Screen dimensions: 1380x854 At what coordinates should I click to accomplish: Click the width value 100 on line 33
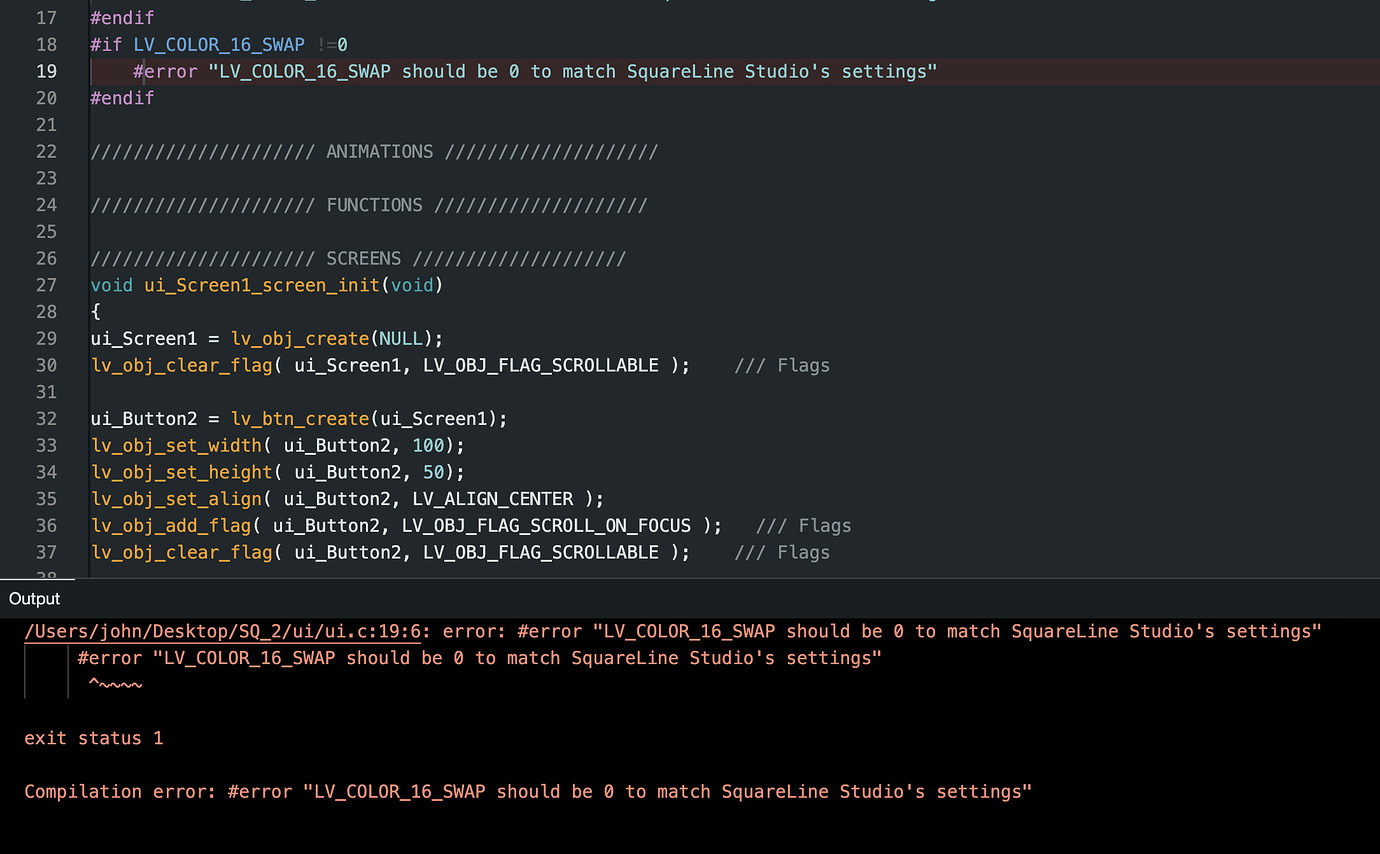click(428, 445)
